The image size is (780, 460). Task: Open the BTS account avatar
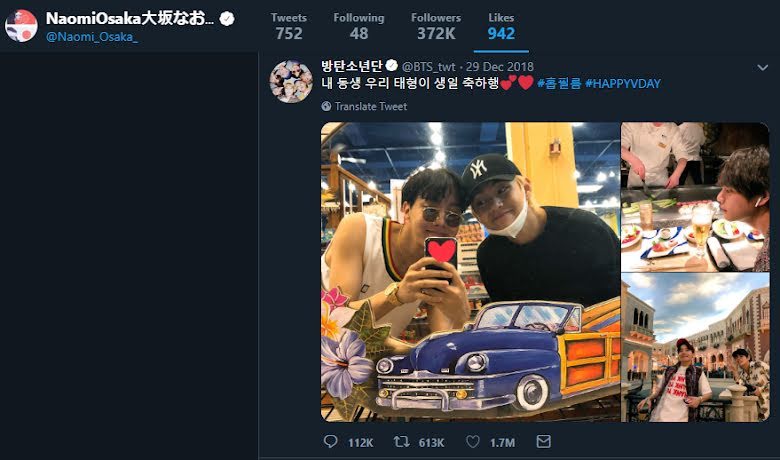[291, 81]
